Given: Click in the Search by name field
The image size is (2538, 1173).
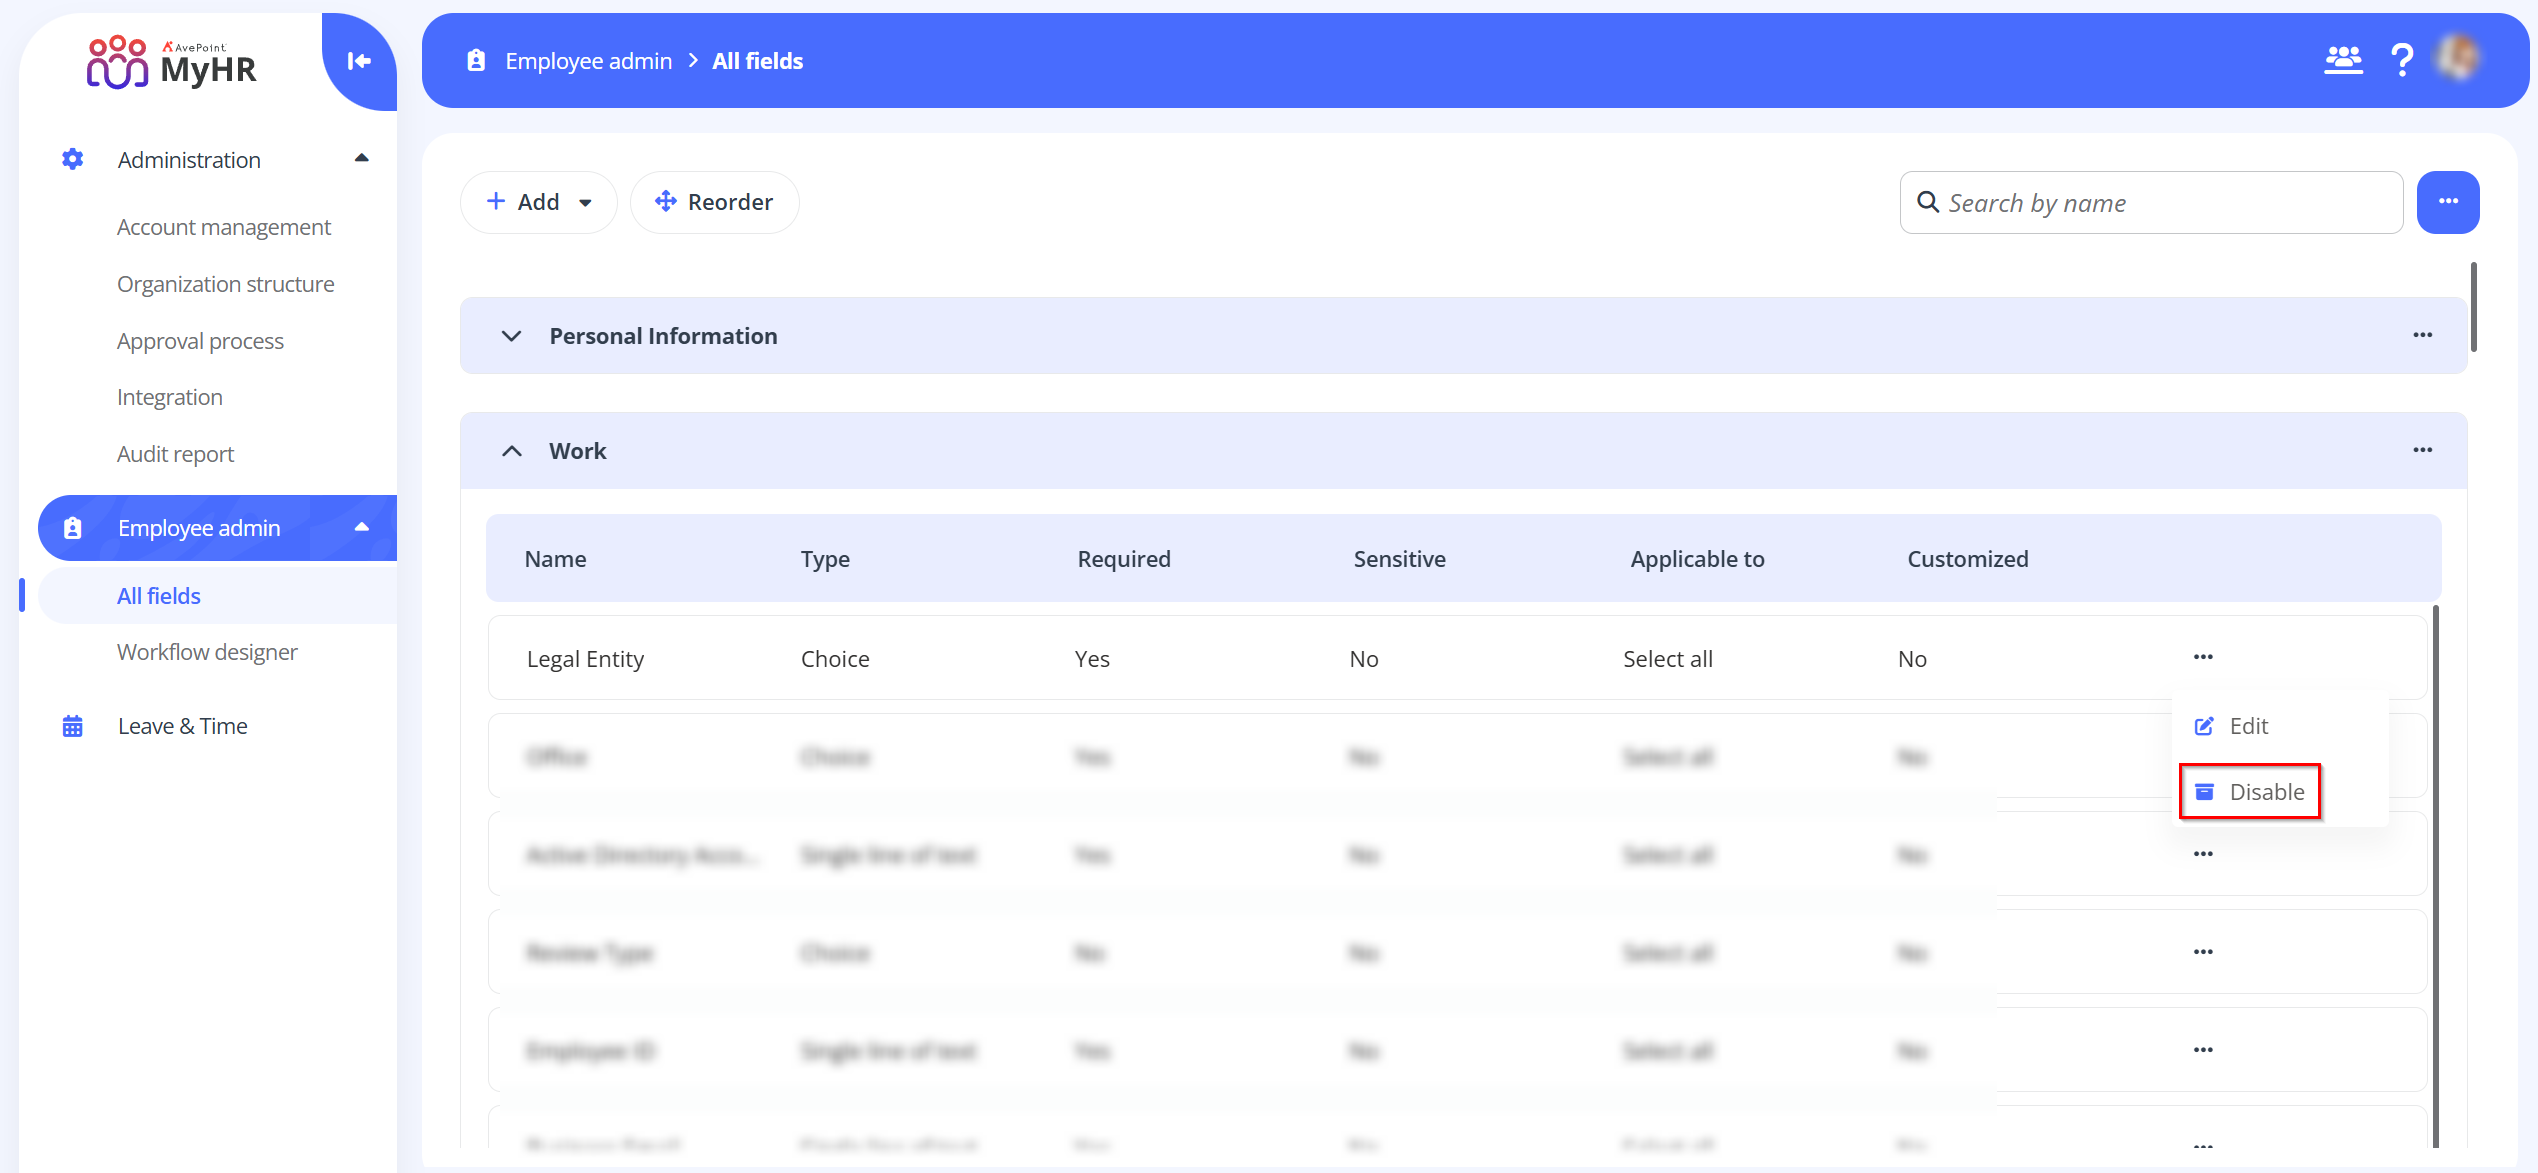Looking at the screenshot, I should (x=2151, y=202).
